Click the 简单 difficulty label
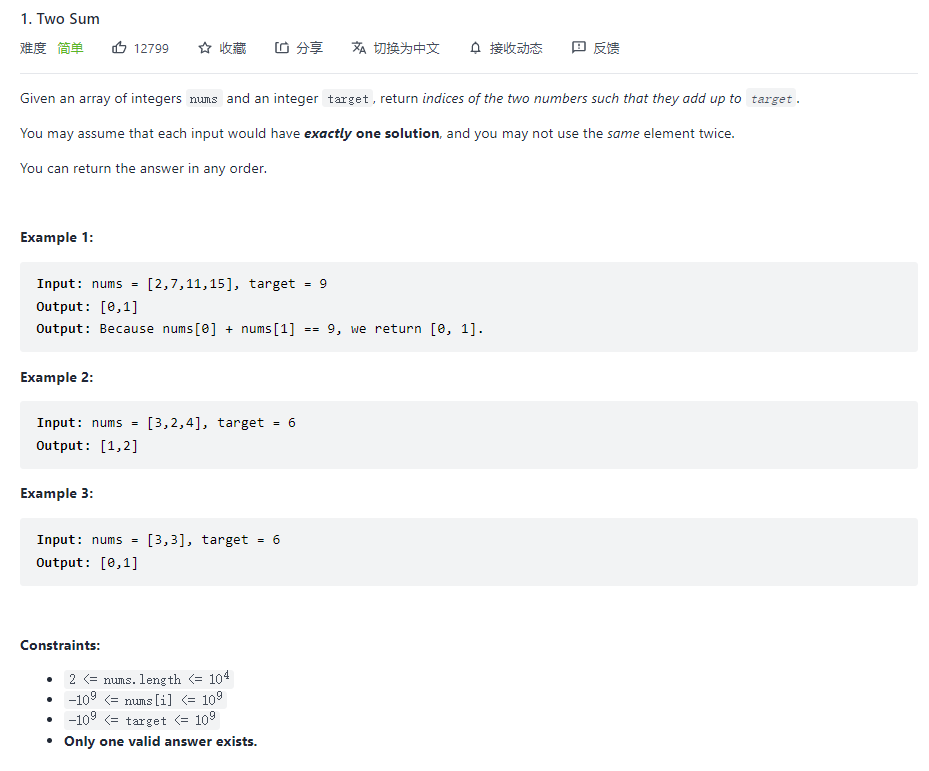Viewport: 929px width, 771px height. [71, 48]
